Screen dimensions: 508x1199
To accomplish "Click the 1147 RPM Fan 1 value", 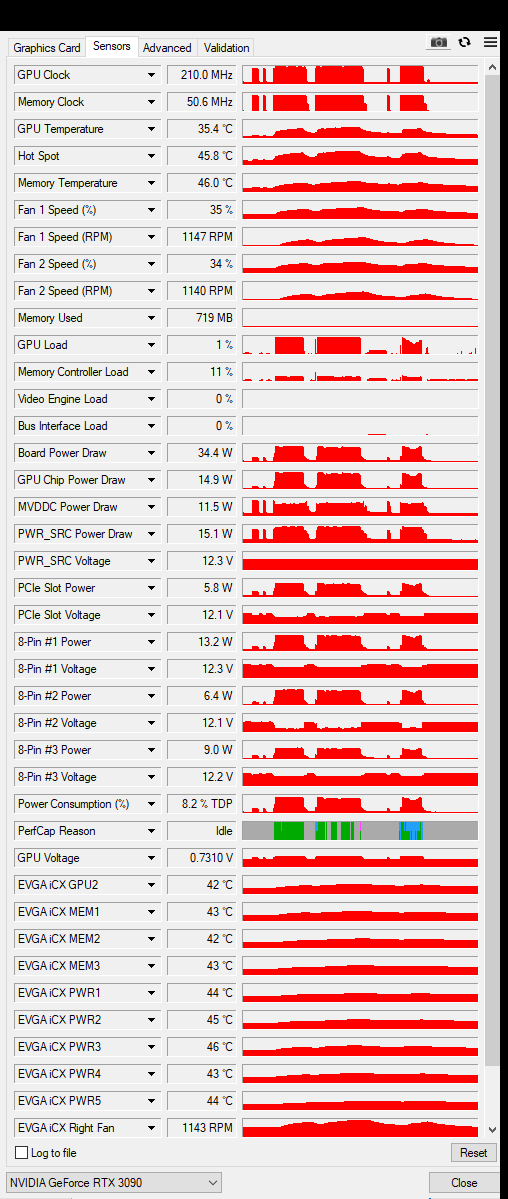I will coord(202,237).
